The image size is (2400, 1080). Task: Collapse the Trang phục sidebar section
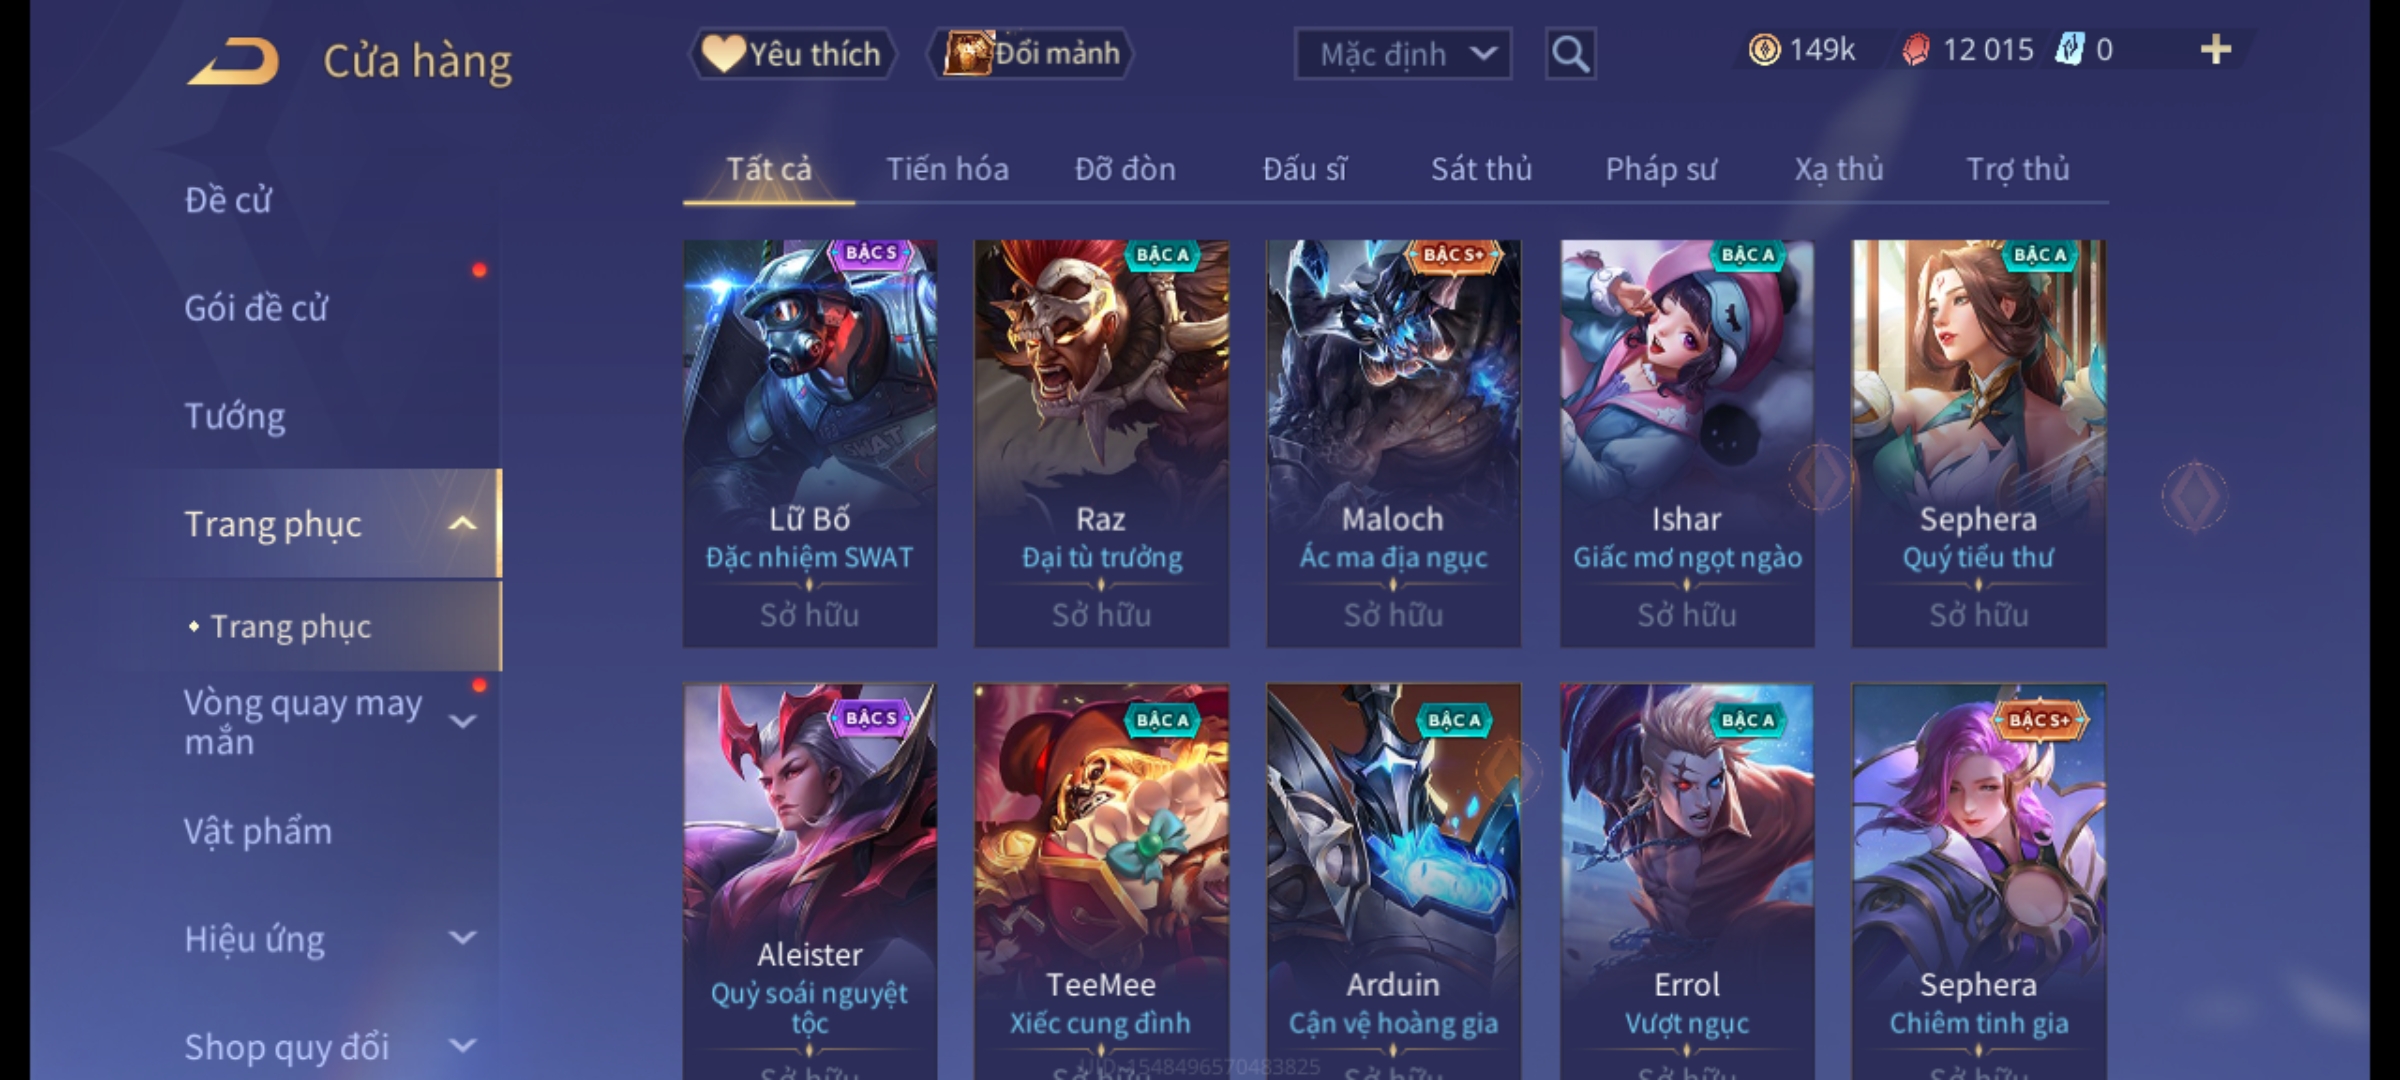tap(462, 523)
